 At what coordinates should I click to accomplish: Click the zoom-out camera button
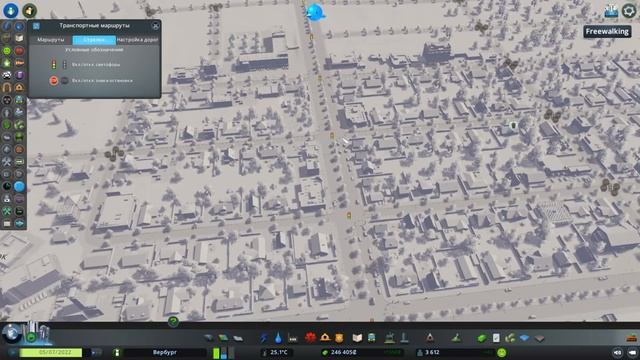point(617,352)
